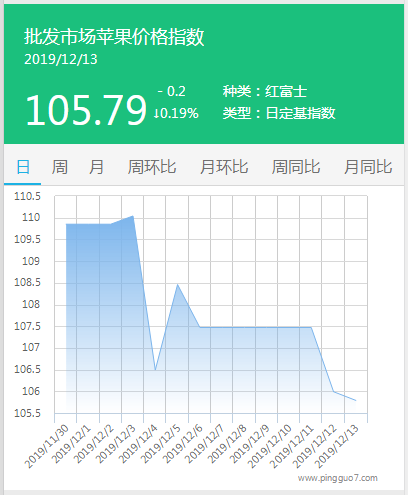408x495 pixels.
Task: Click the y-axis label 106
Action: (31, 391)
